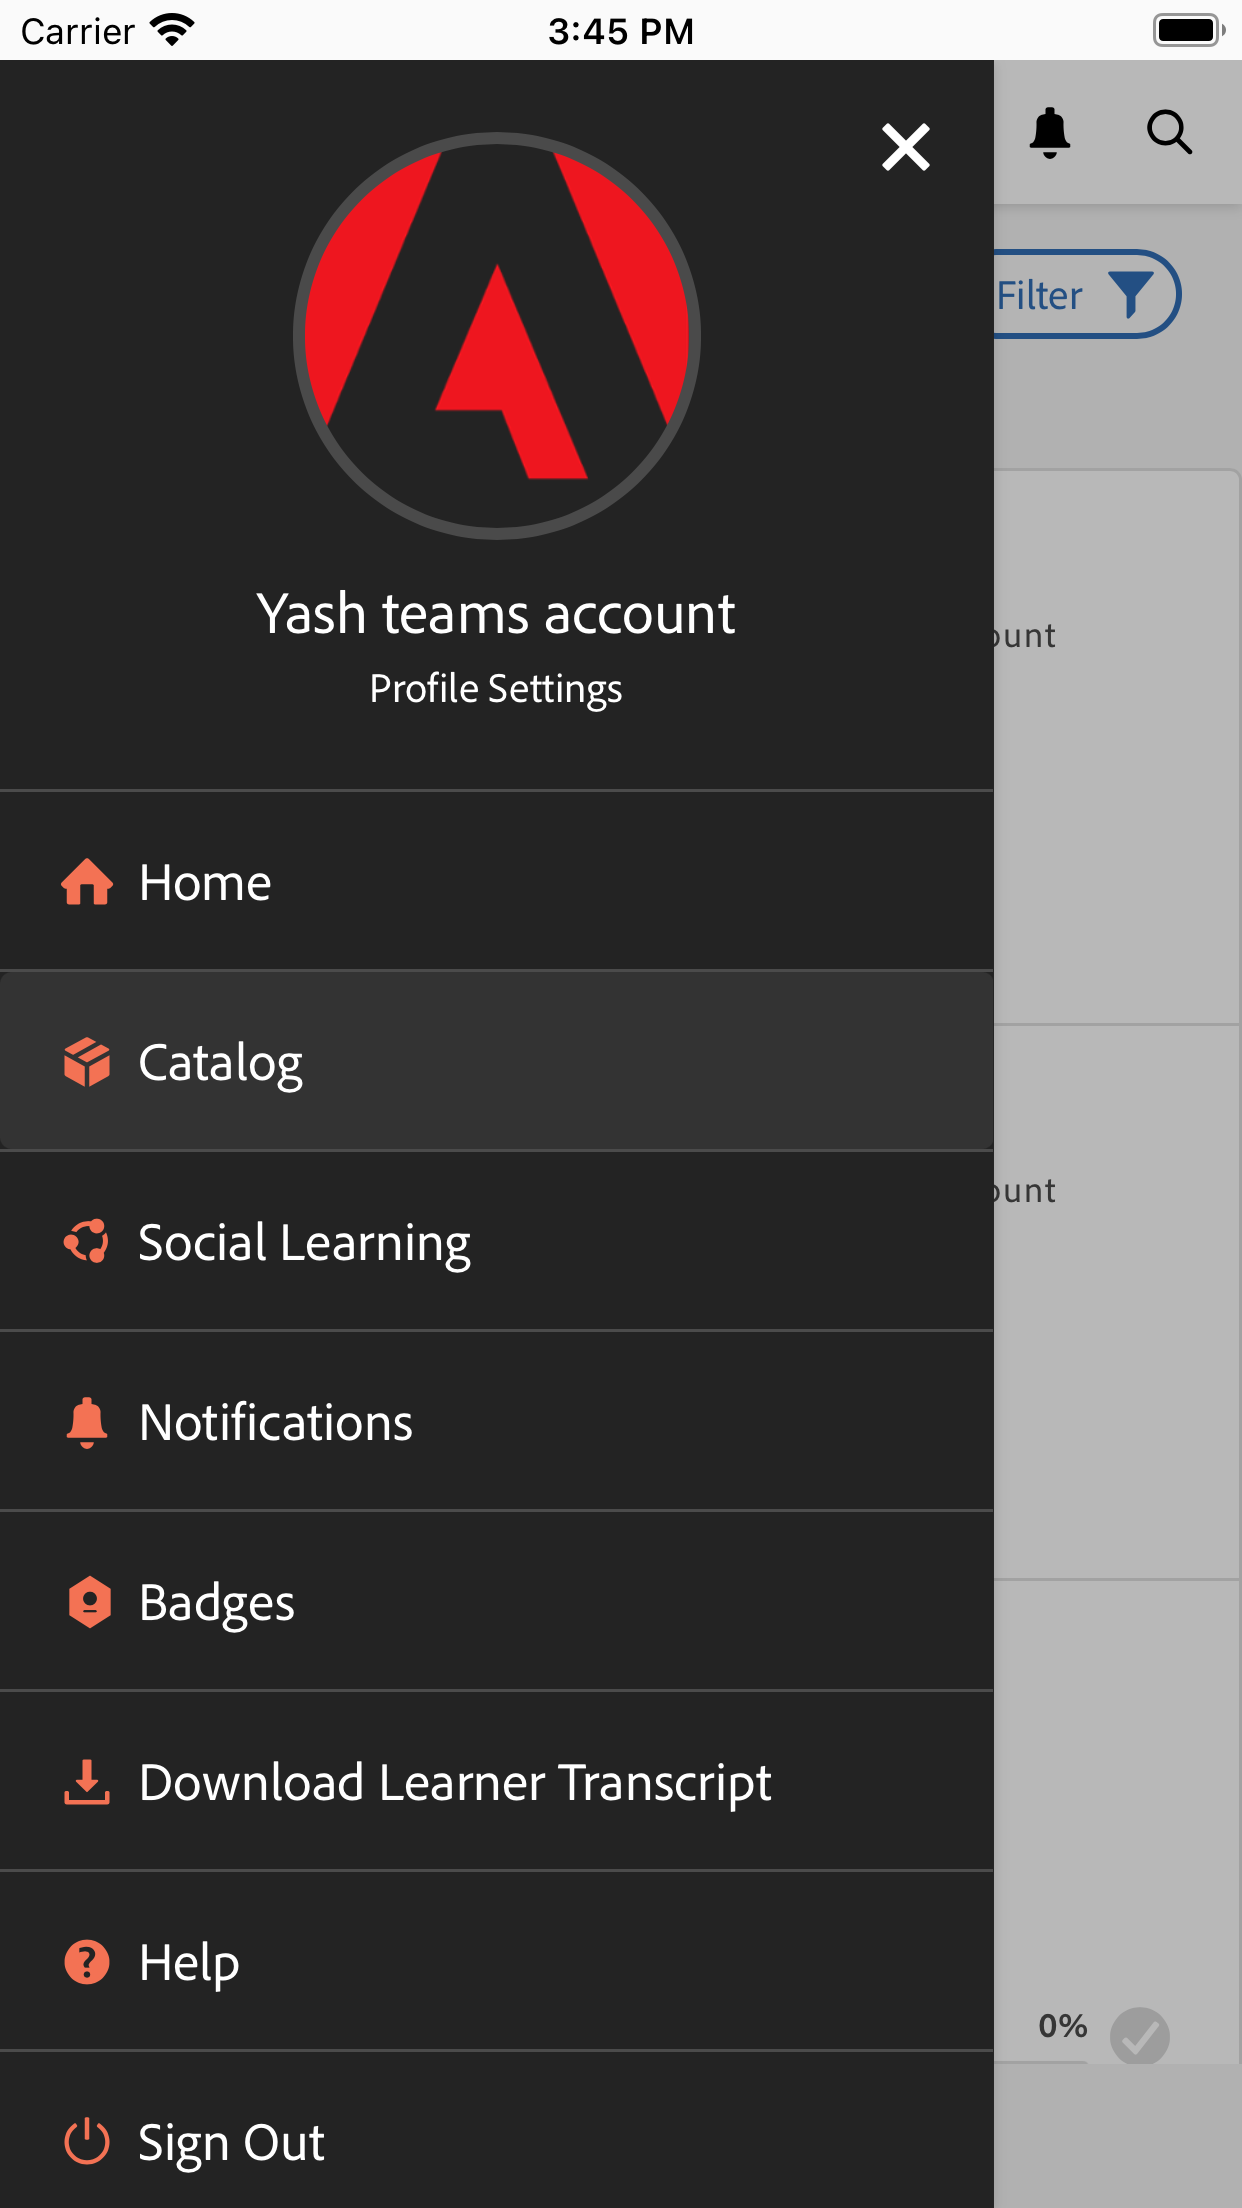Click the Help question mark icon
1242x2208 pixels.
pyautogui.click(x=87, y=1962)
